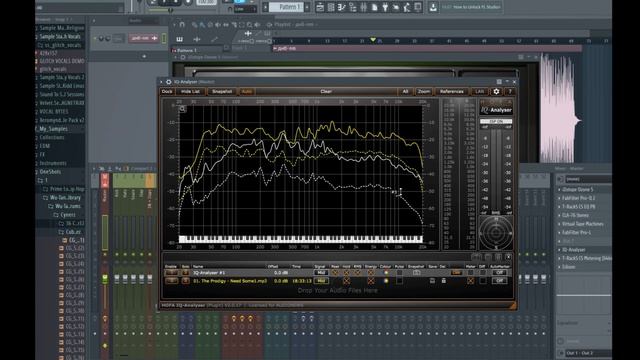Open IQ-Analyser settings gear button
640x360 pixels.
click(x=496, y=91)
